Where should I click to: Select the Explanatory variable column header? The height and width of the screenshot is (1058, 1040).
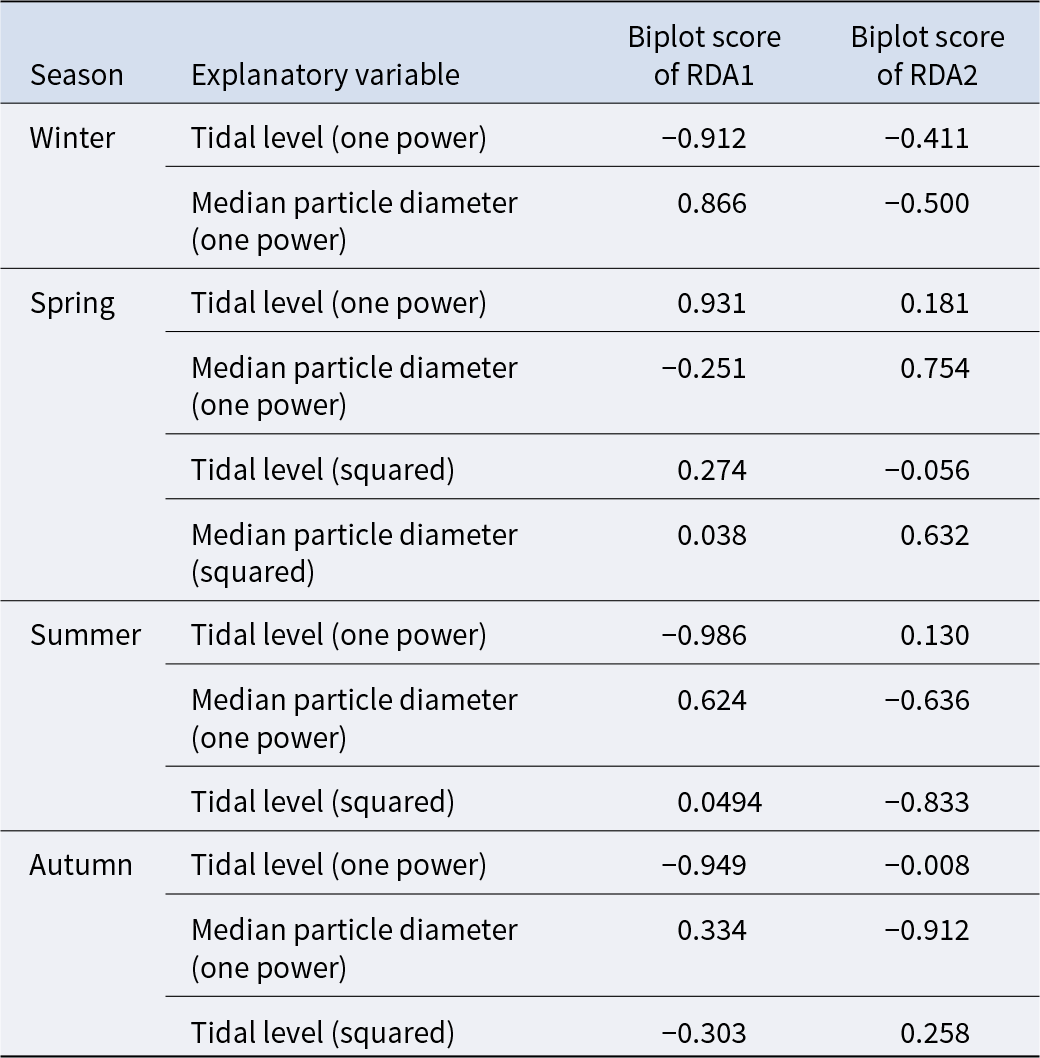[x=325, y=75]
